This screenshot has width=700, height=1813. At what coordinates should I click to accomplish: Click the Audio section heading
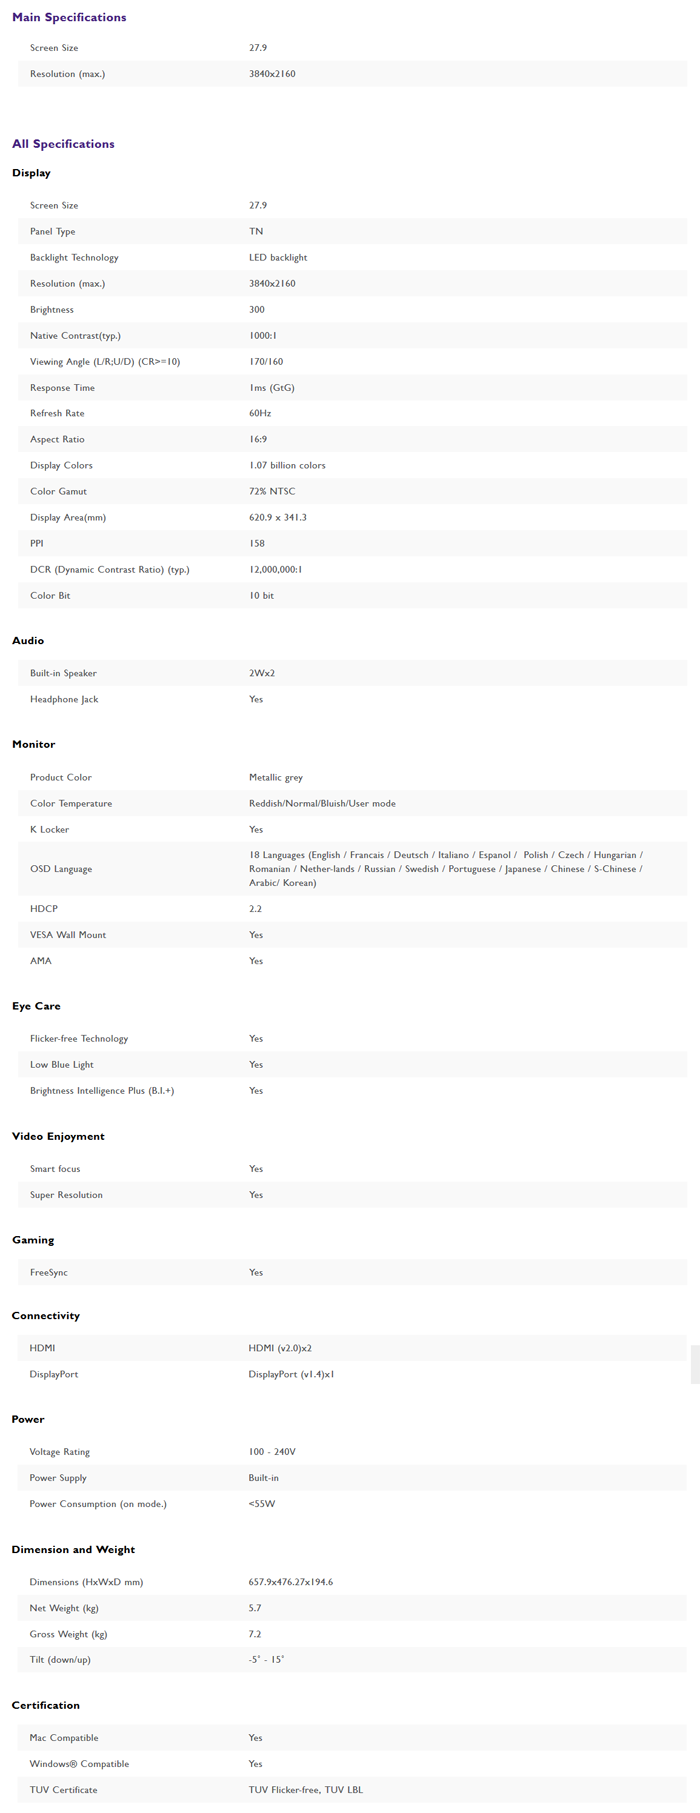tap(28, 640)
